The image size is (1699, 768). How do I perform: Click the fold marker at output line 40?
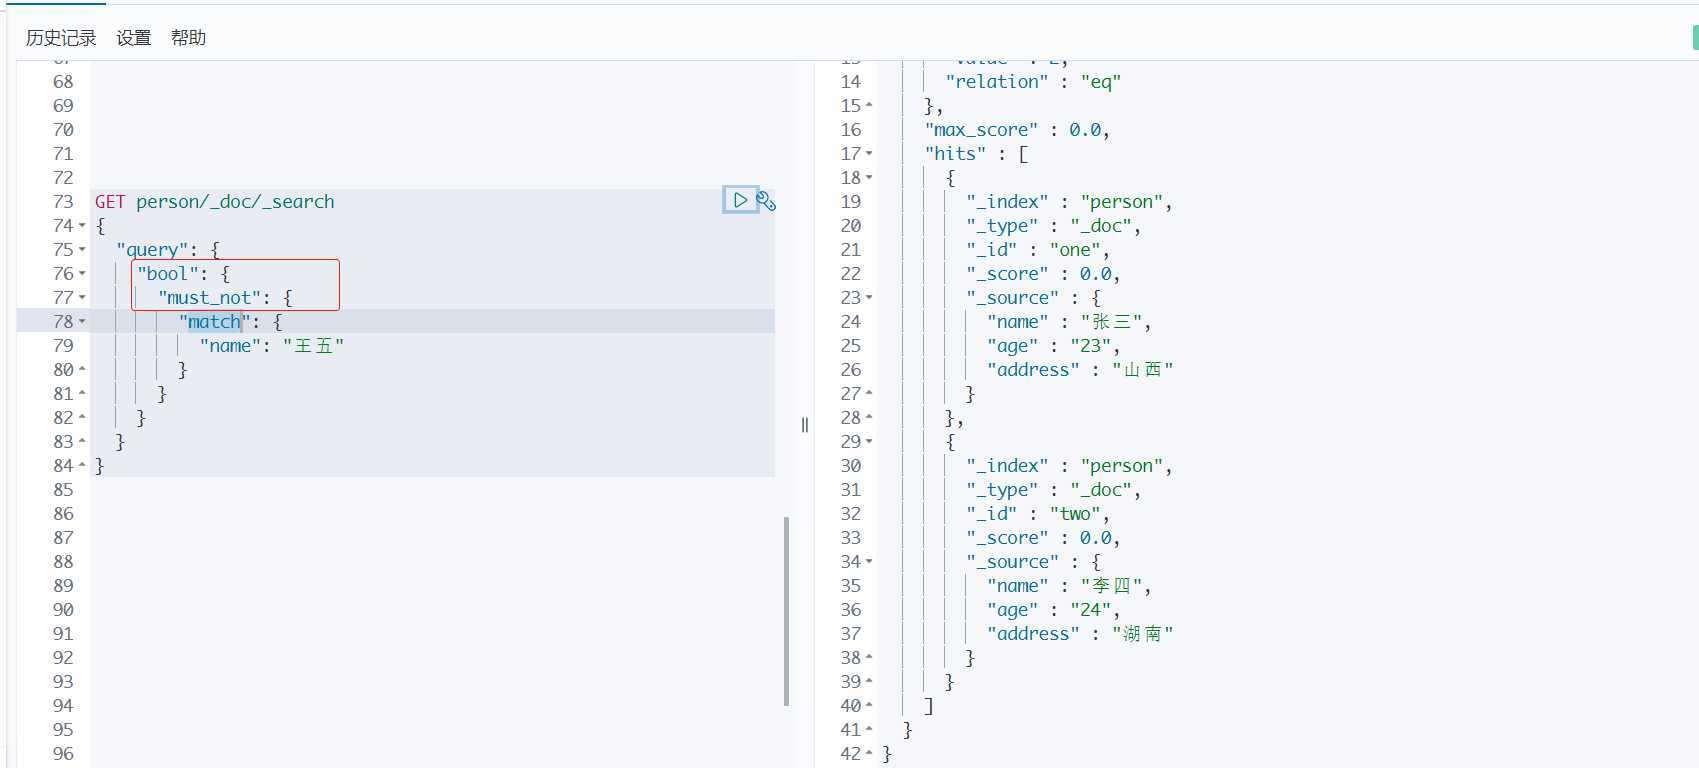coord(869,706)
